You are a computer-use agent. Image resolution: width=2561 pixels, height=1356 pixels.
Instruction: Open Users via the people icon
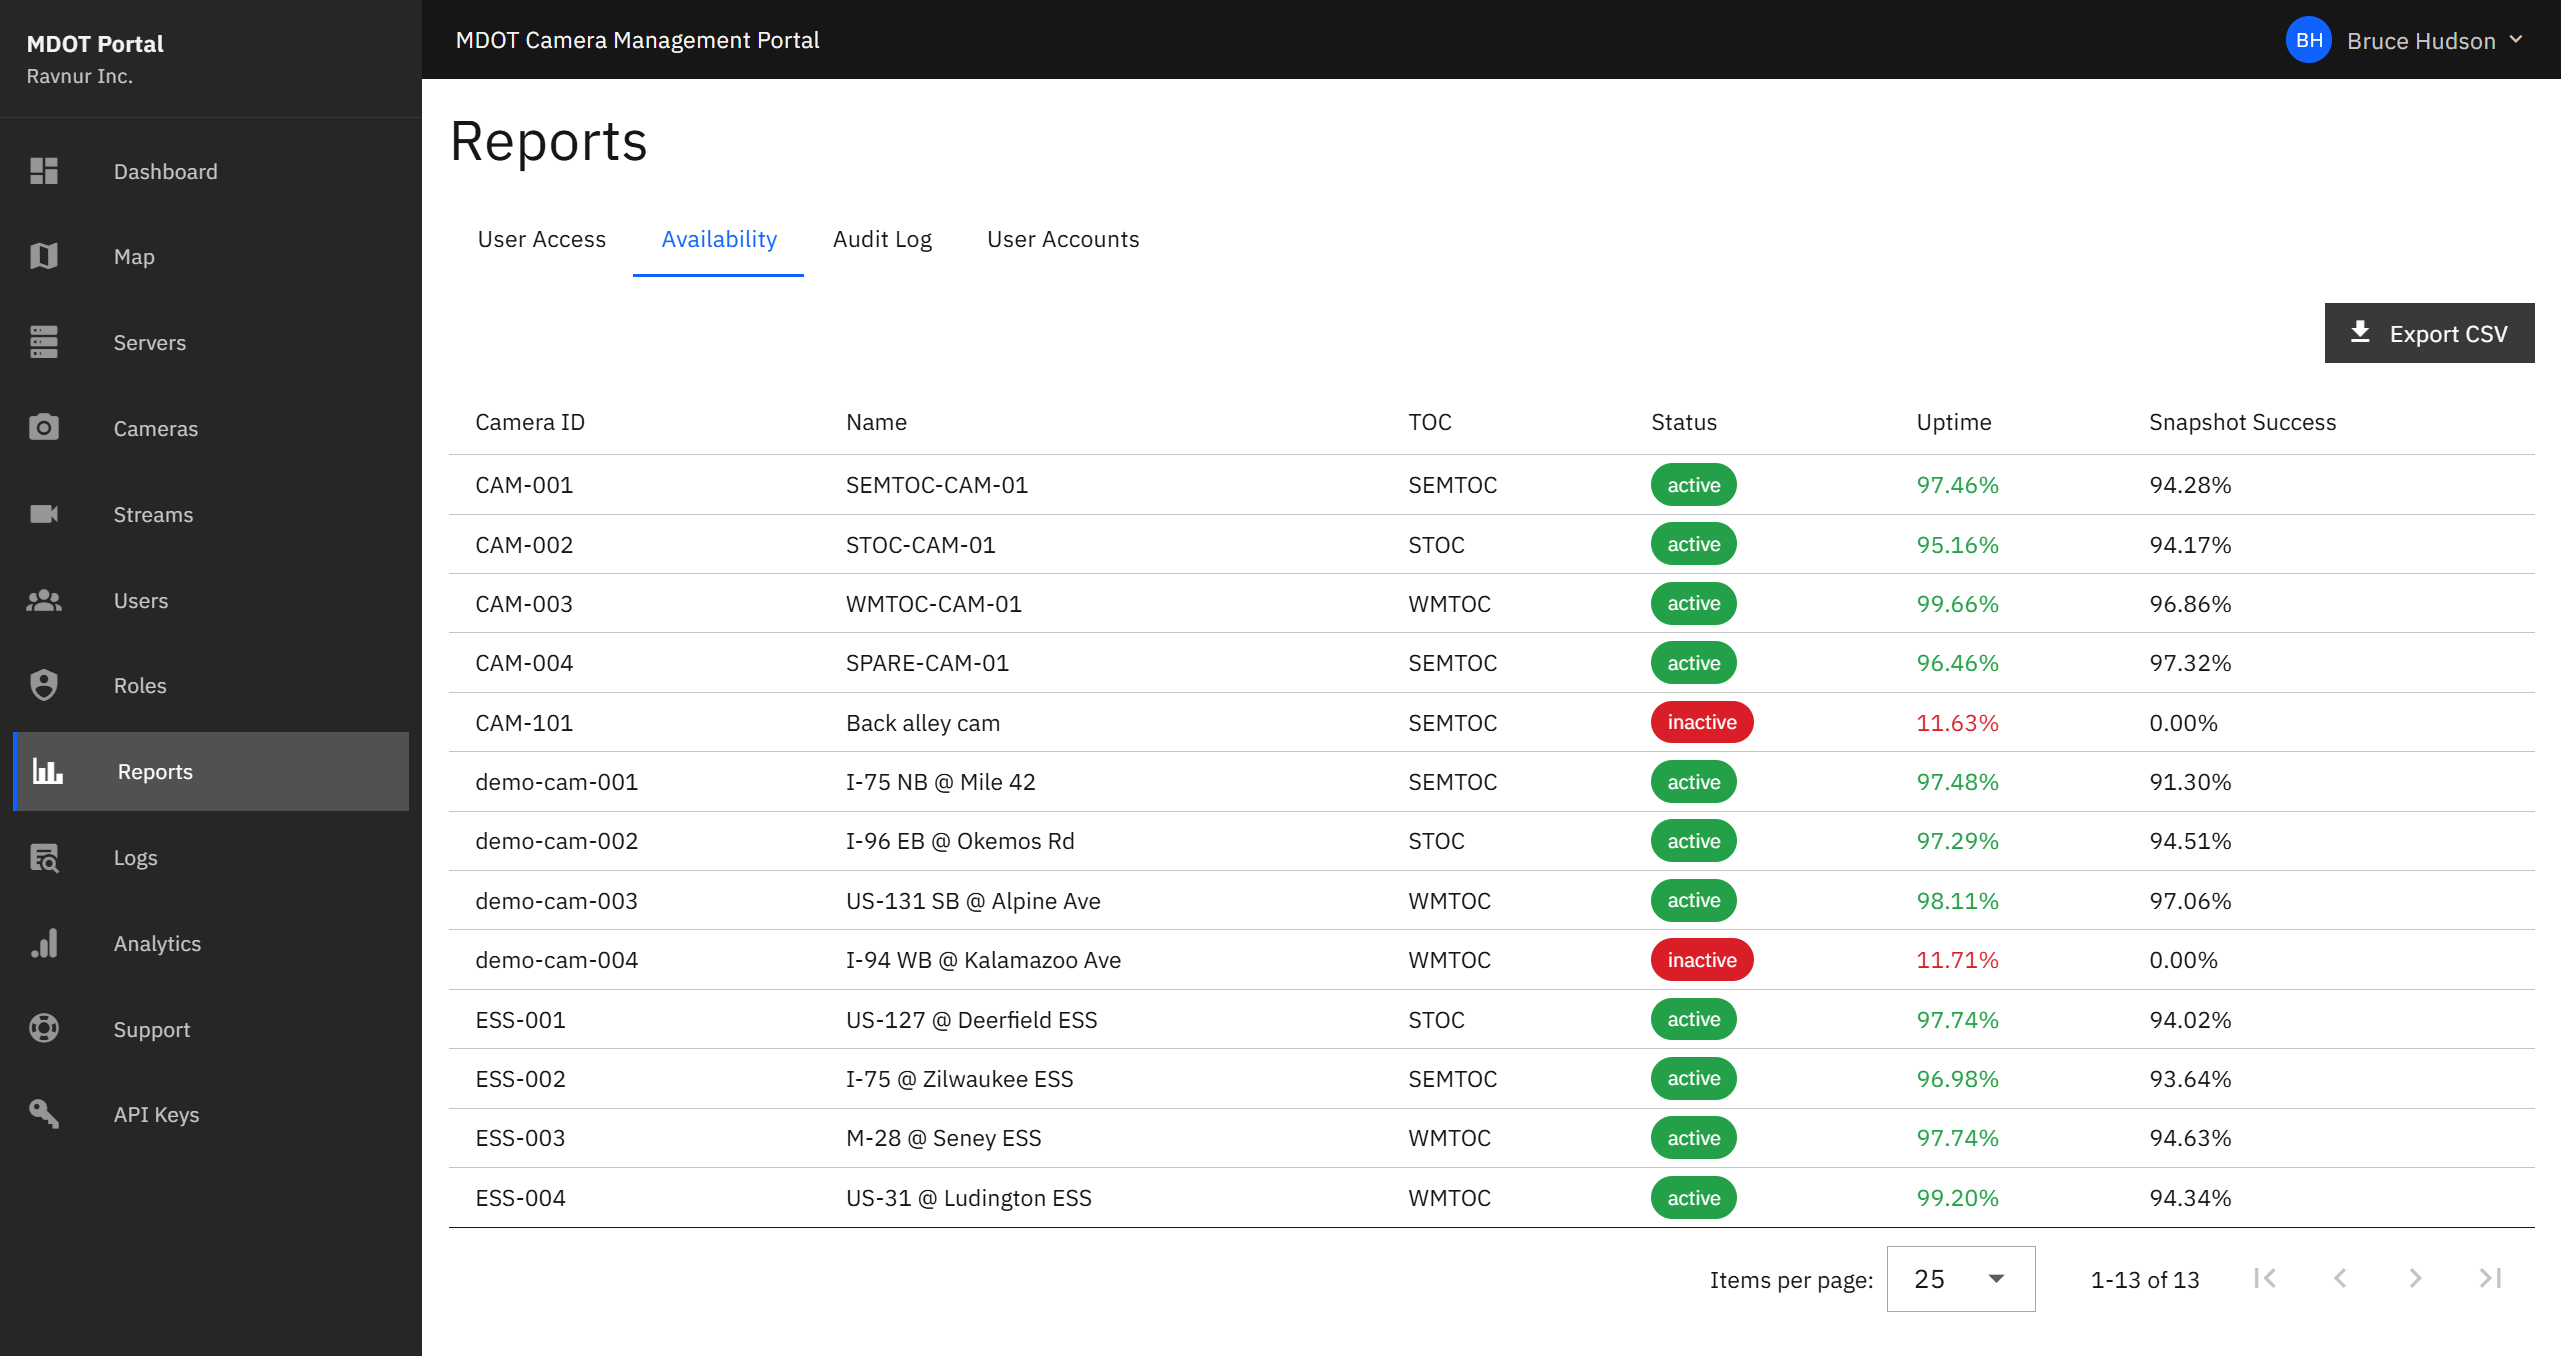click(x=44, y=600)
